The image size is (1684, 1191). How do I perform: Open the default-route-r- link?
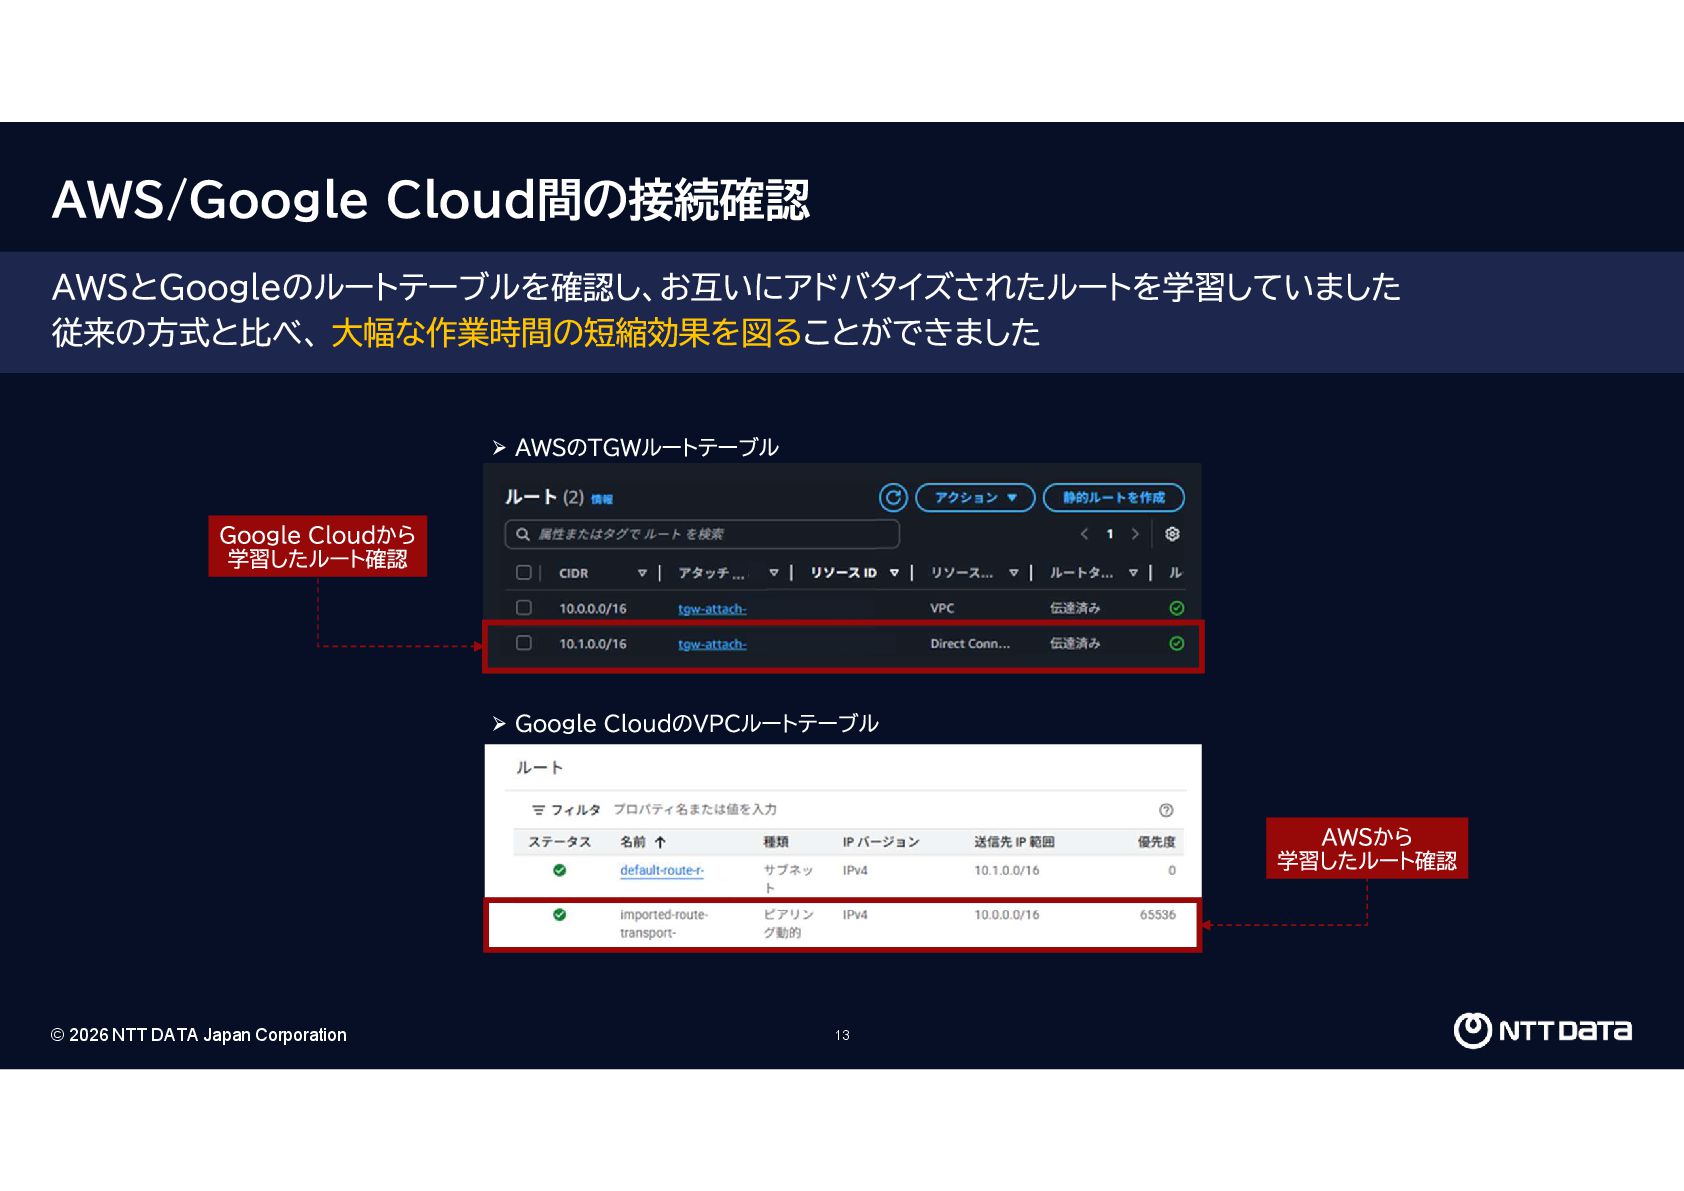pyautogui.click(x=662, y=870)
